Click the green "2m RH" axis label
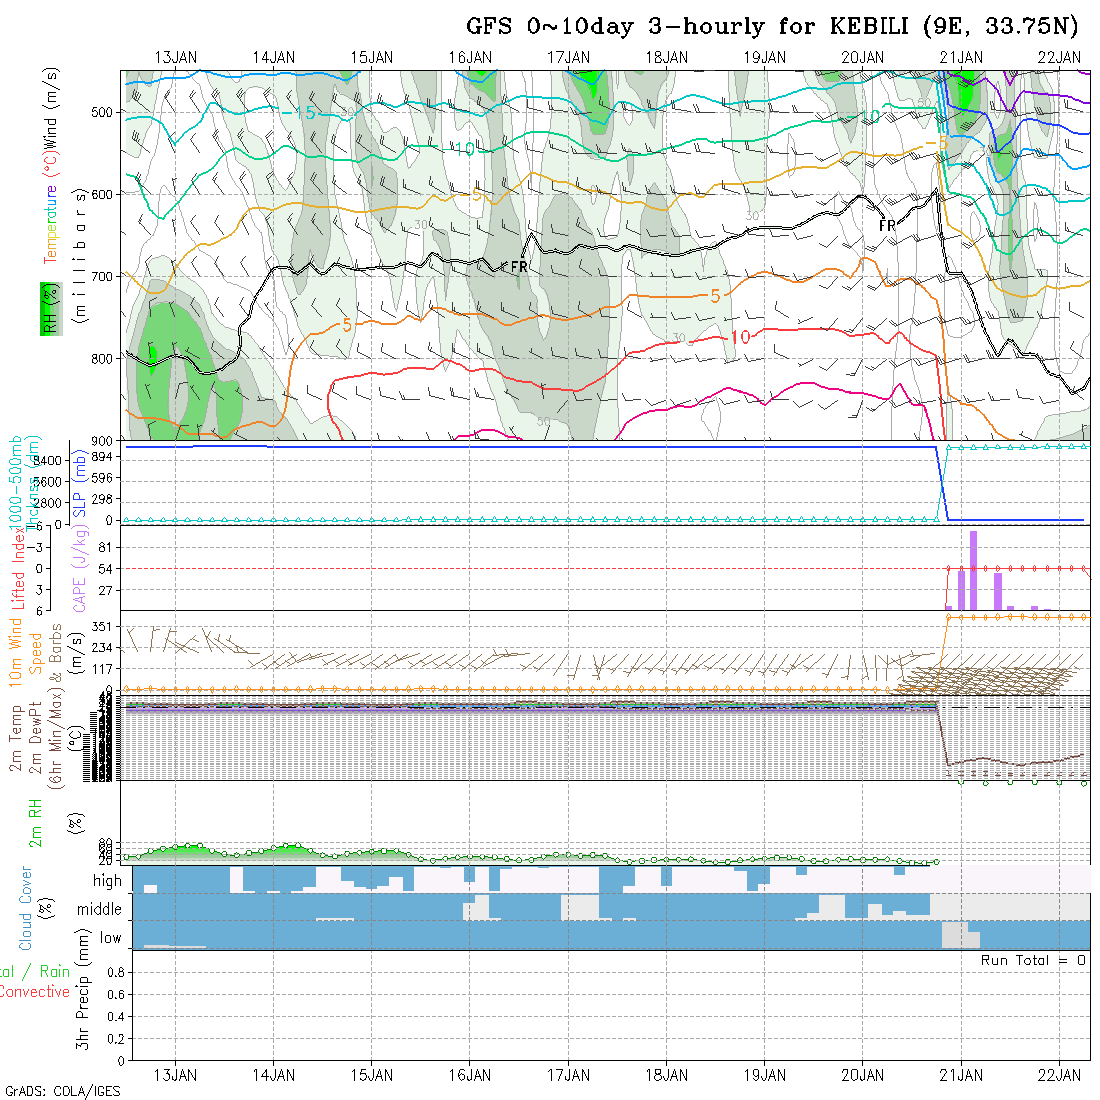 (35, 823)
